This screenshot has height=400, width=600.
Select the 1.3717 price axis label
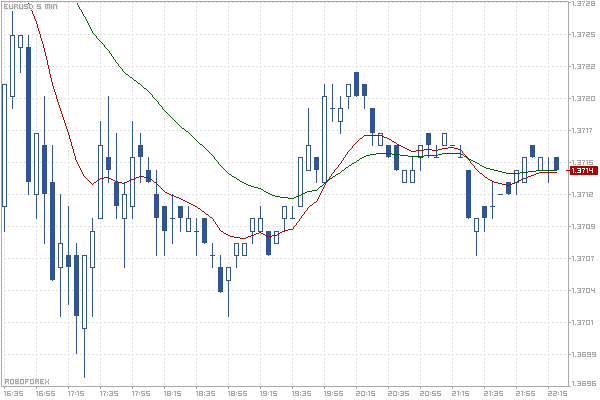tap(584, 131)
